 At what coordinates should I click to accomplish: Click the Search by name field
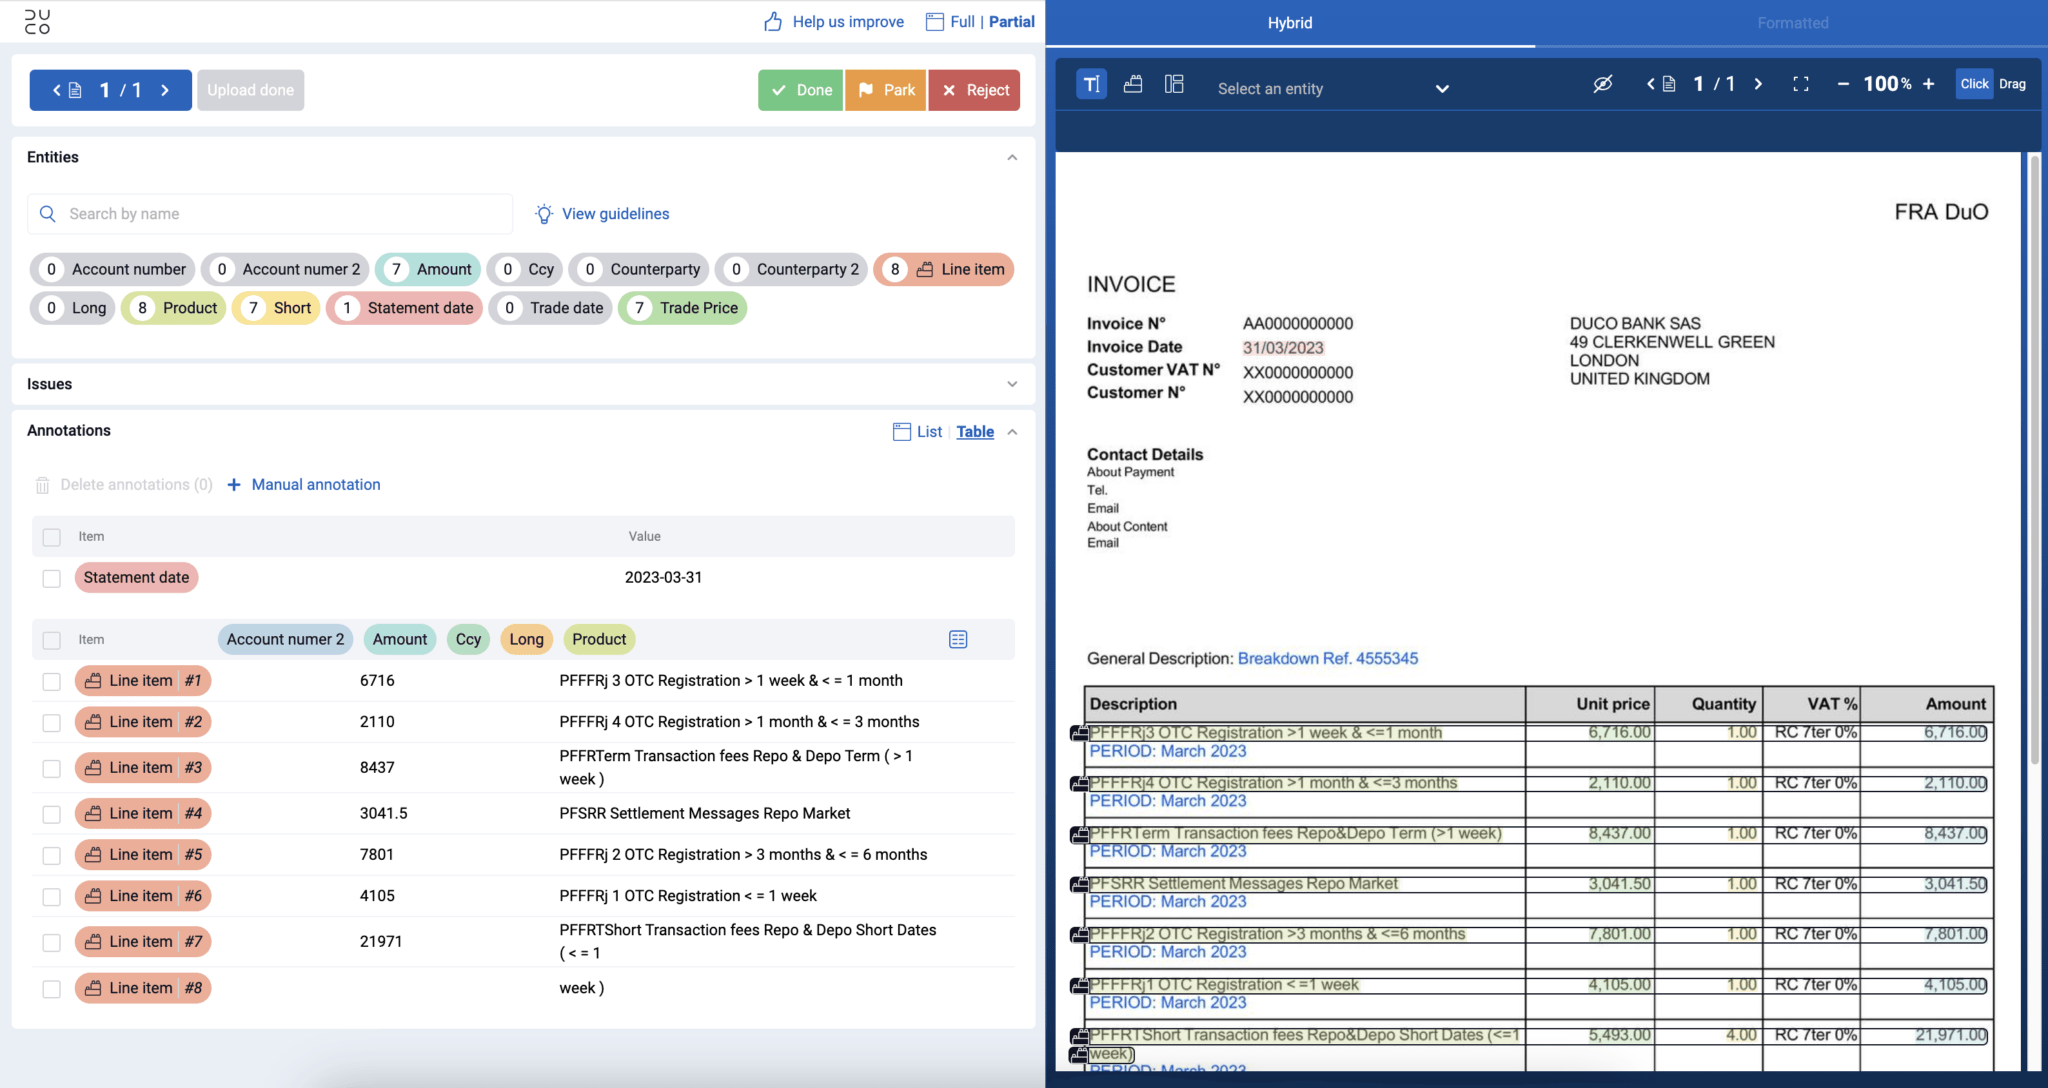point(270,213)
